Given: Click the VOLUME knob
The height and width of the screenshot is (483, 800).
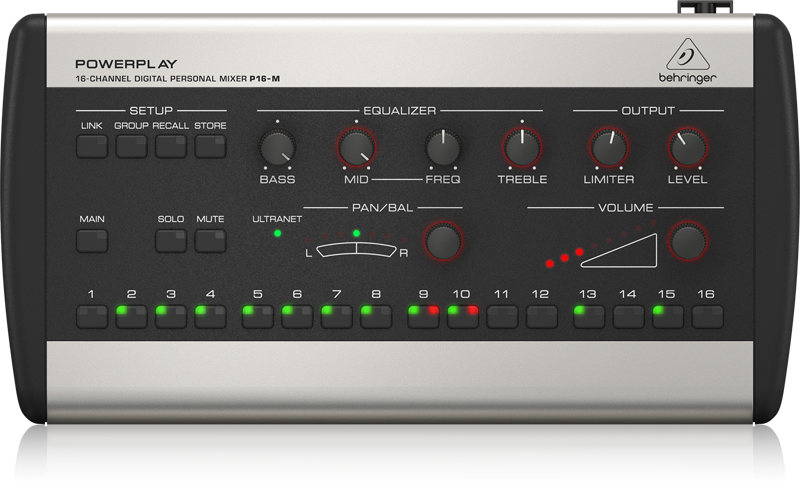Looking at the screenshot, I should pyautogui.click(x=688, y=241).
